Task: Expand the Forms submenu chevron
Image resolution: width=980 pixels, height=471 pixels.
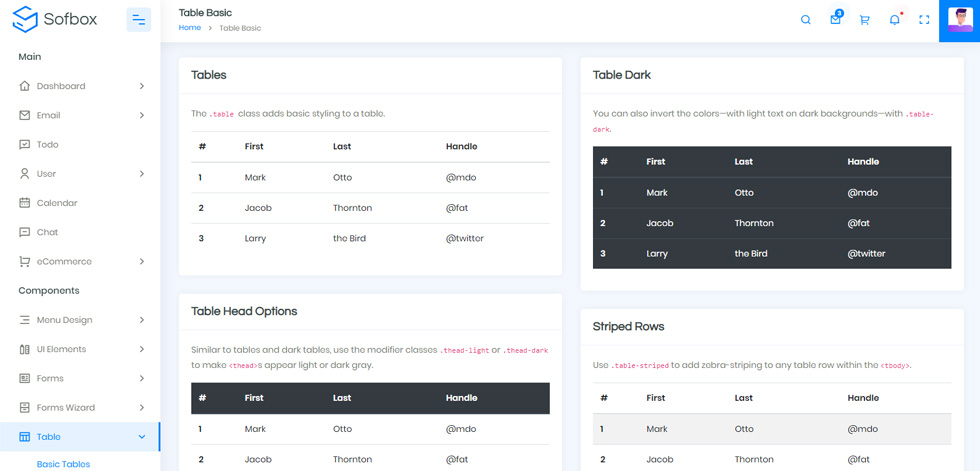Action: pos(142,379)
